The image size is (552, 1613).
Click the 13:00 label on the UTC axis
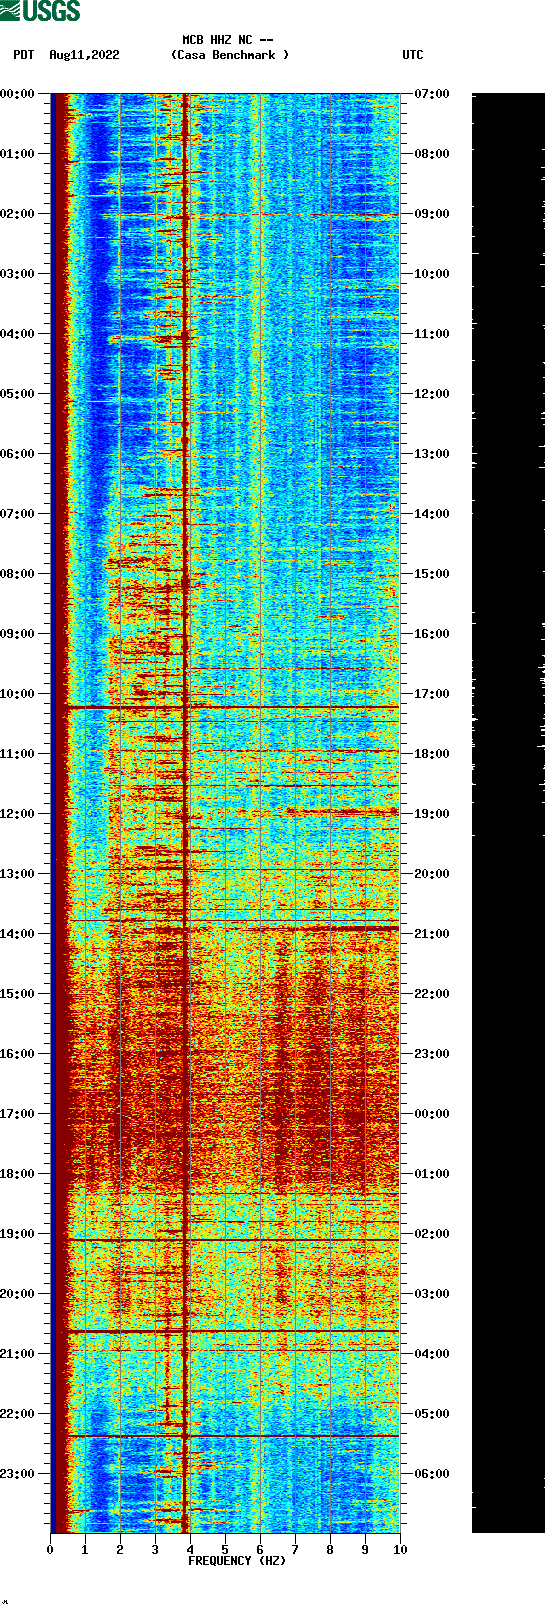coord(432,454)
